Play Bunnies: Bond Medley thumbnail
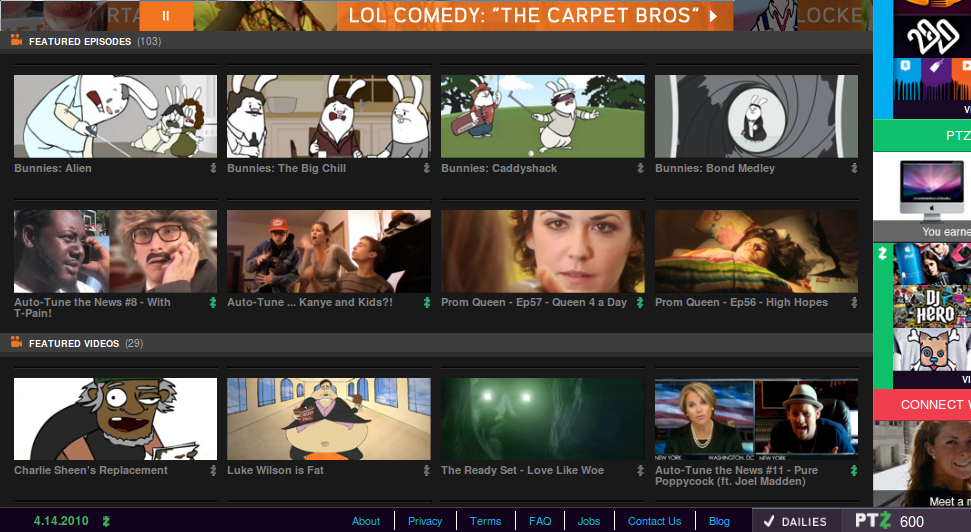The height and width of the screenshot is (532, 971). click(x=756, y=116)
